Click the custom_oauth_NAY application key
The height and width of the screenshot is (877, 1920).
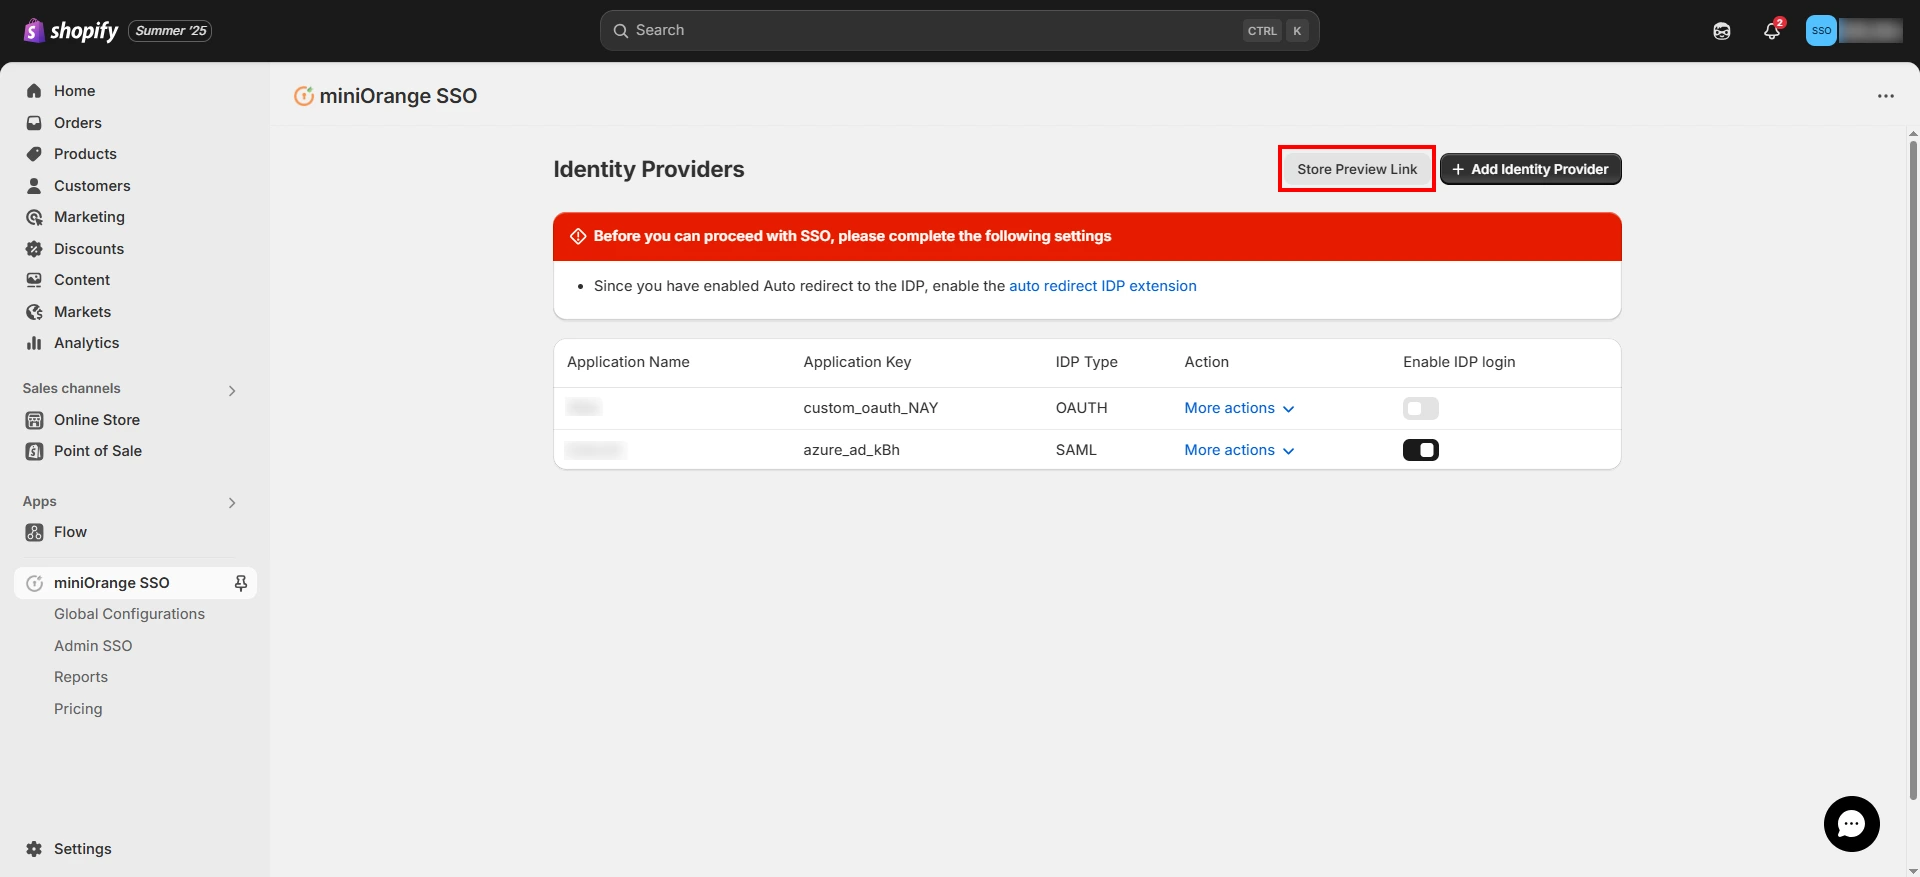[x=870, y=408]
